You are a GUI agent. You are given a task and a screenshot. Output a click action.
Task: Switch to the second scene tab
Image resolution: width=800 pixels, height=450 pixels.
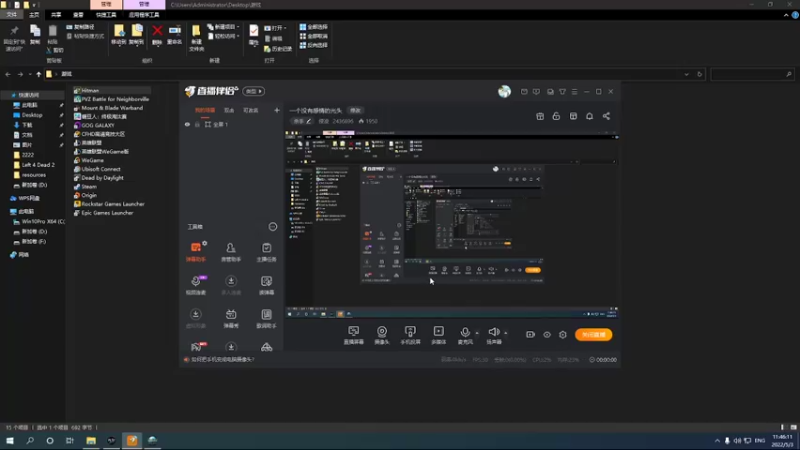pos(229,110)
